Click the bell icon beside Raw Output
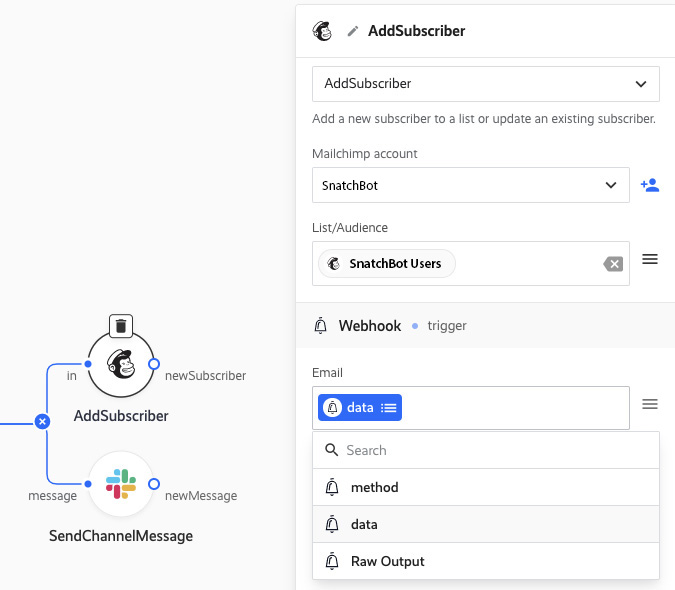 332,561
